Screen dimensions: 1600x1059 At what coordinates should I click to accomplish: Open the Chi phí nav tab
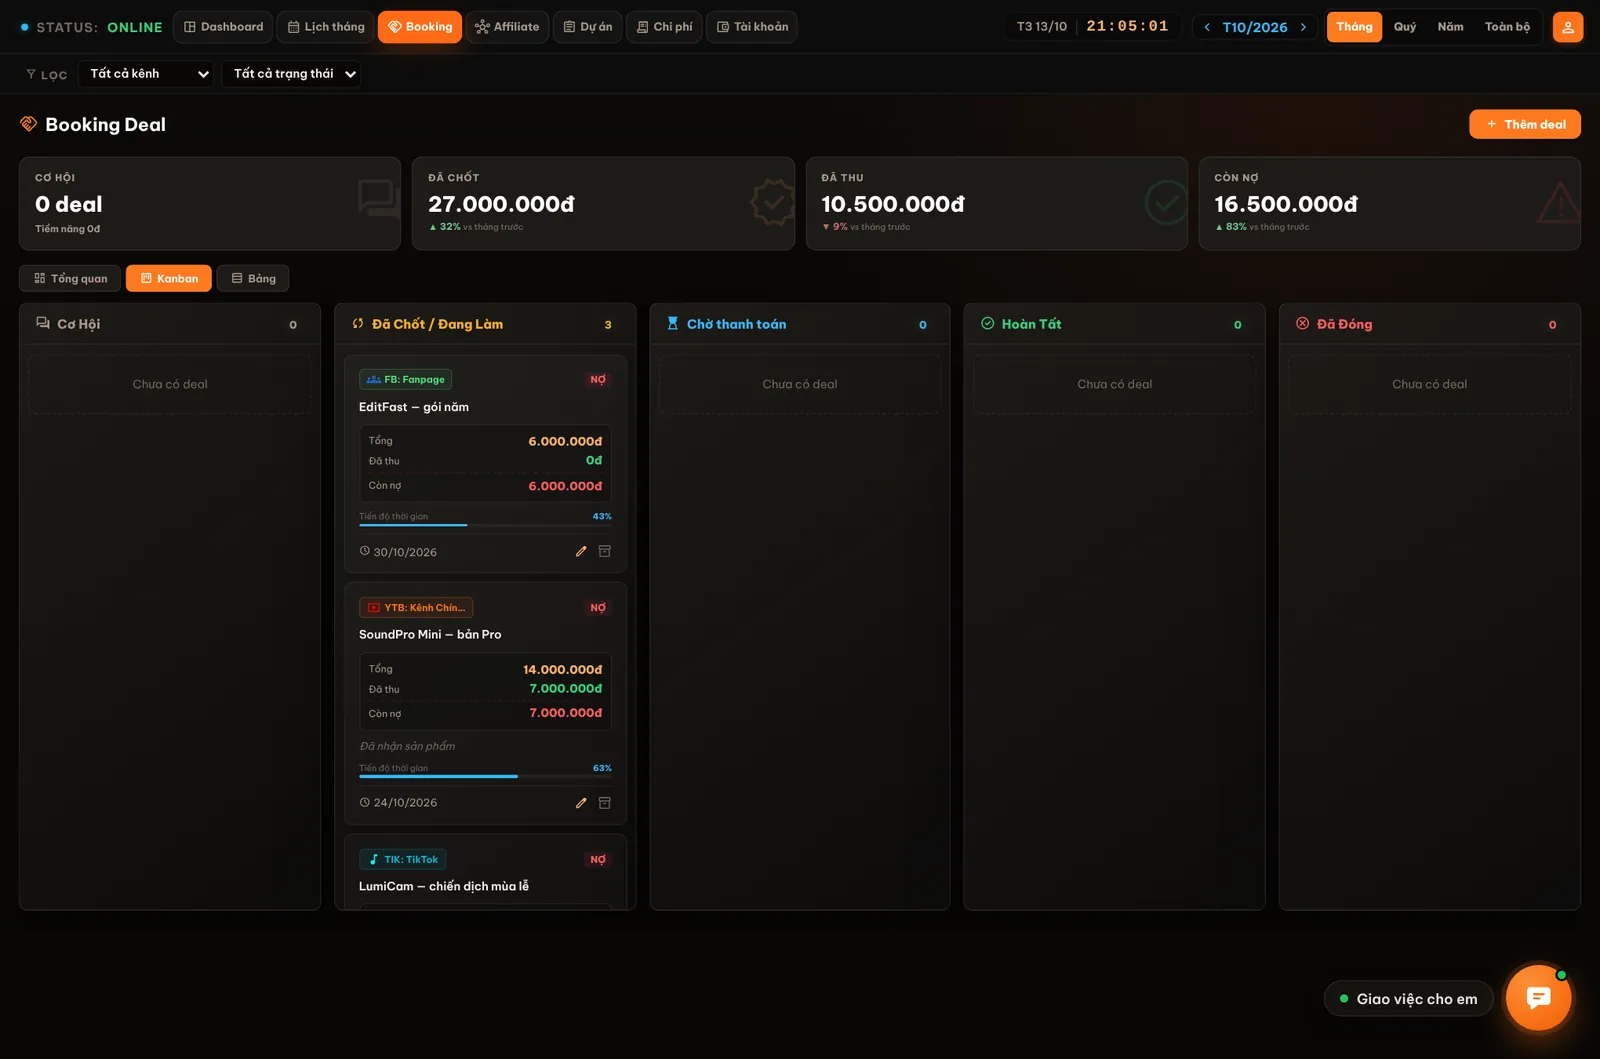664,27
